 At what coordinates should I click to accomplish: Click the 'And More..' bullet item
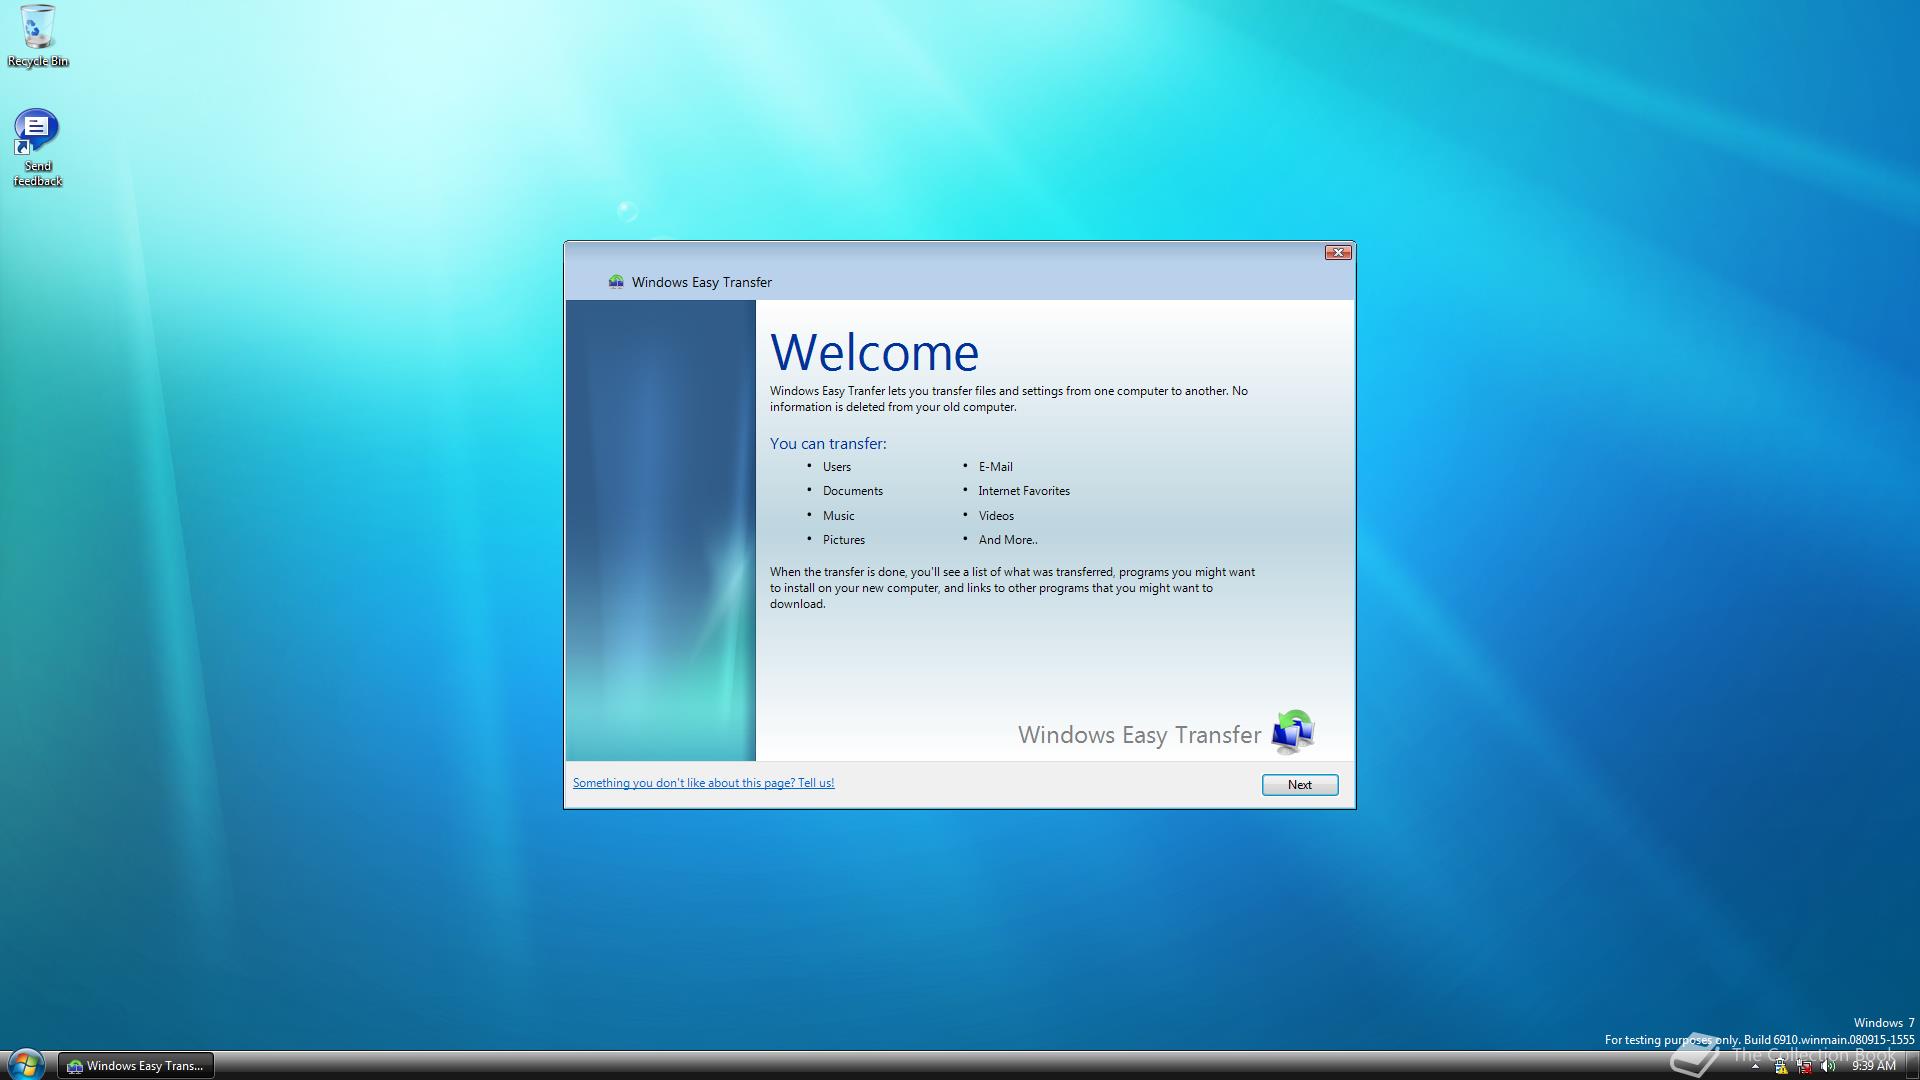tap(1008, 540)
